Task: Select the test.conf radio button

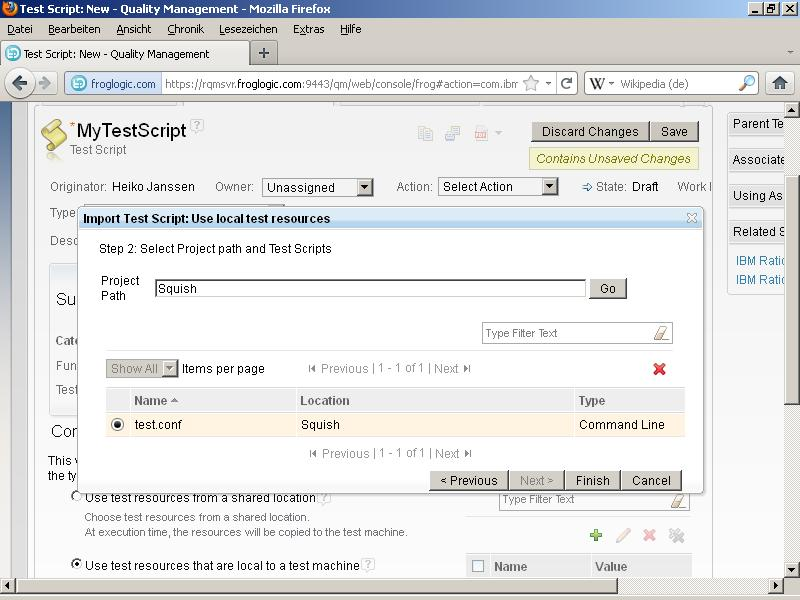Action: tap(118, 425)
